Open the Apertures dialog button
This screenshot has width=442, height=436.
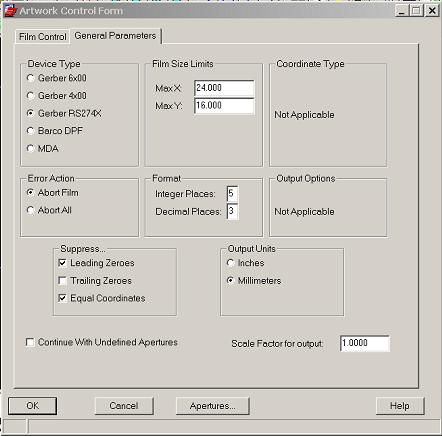point(212,406)
